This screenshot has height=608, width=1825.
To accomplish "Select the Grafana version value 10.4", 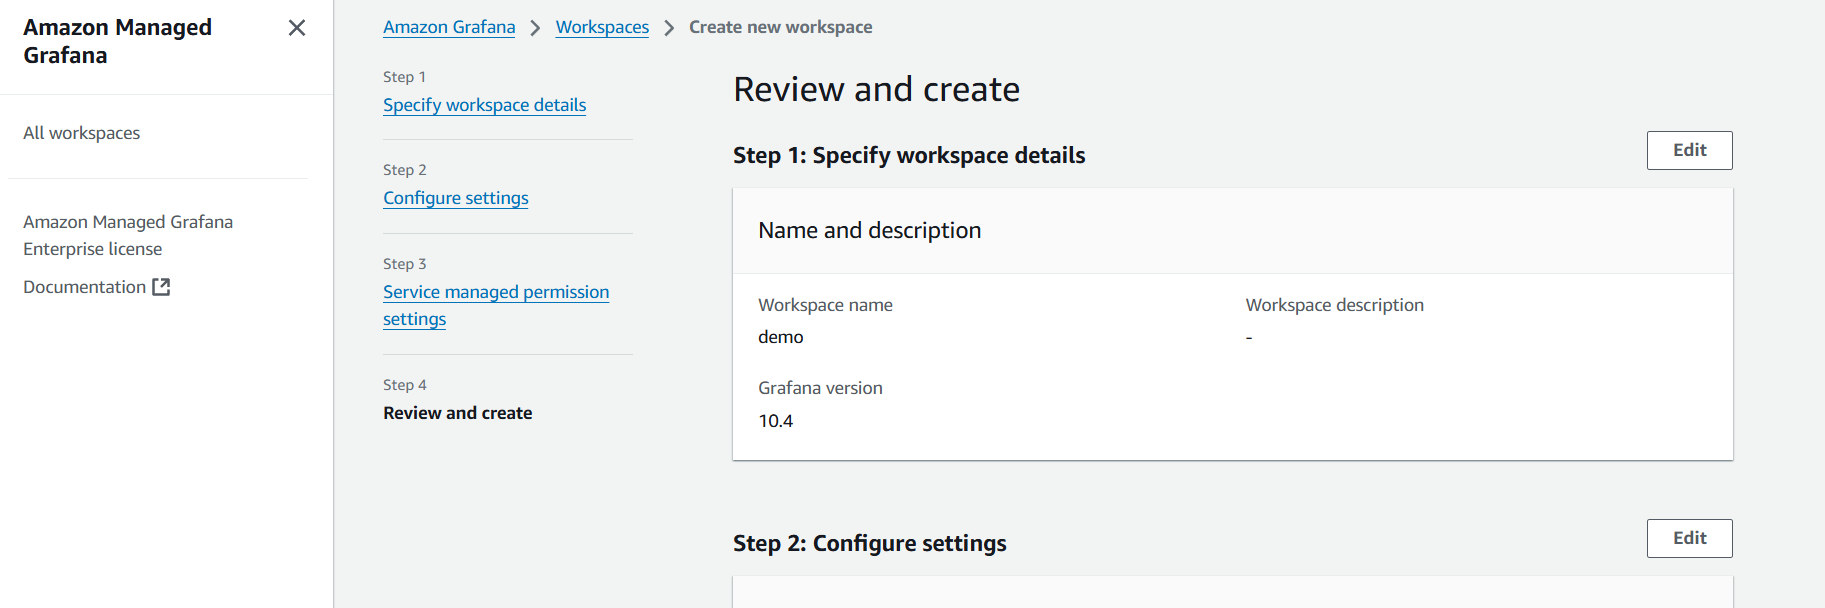I will coord(776,421).
